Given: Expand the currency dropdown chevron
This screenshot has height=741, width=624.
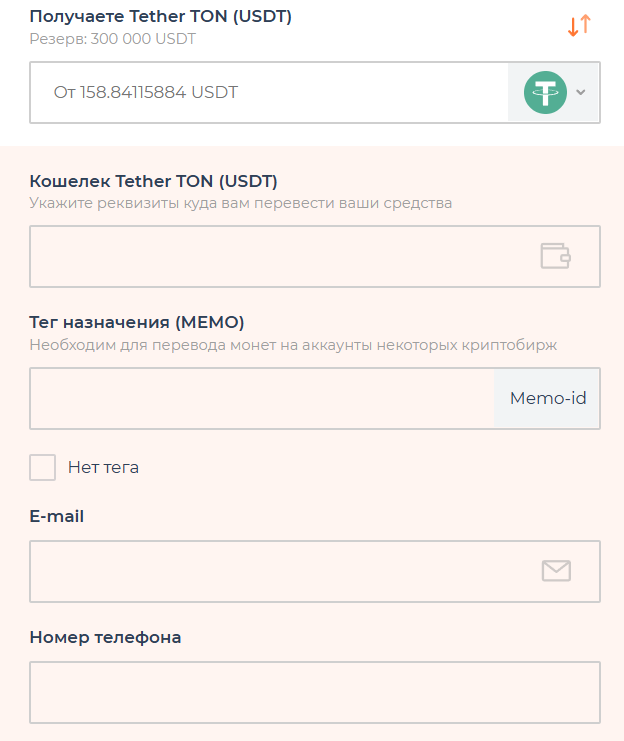Looking at the screenshot, I should [x=581, y=93].
